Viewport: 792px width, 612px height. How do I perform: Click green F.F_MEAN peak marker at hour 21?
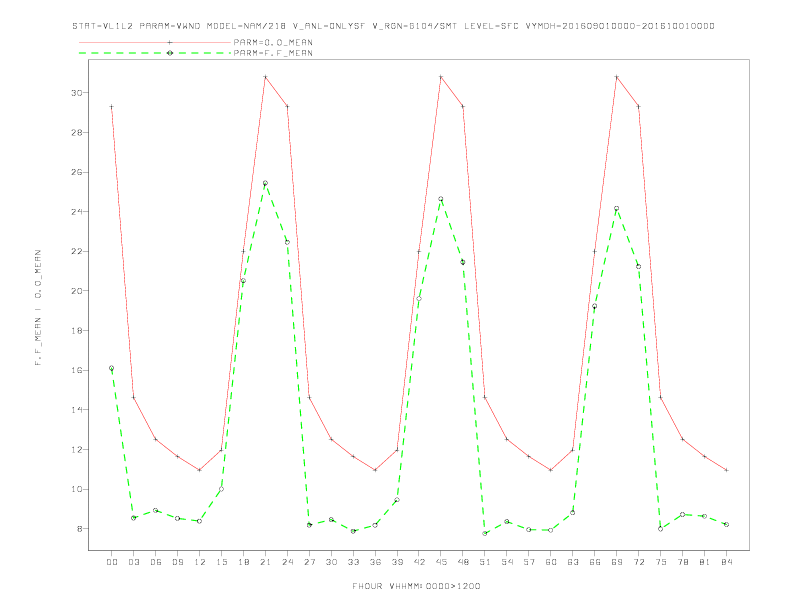265,183
